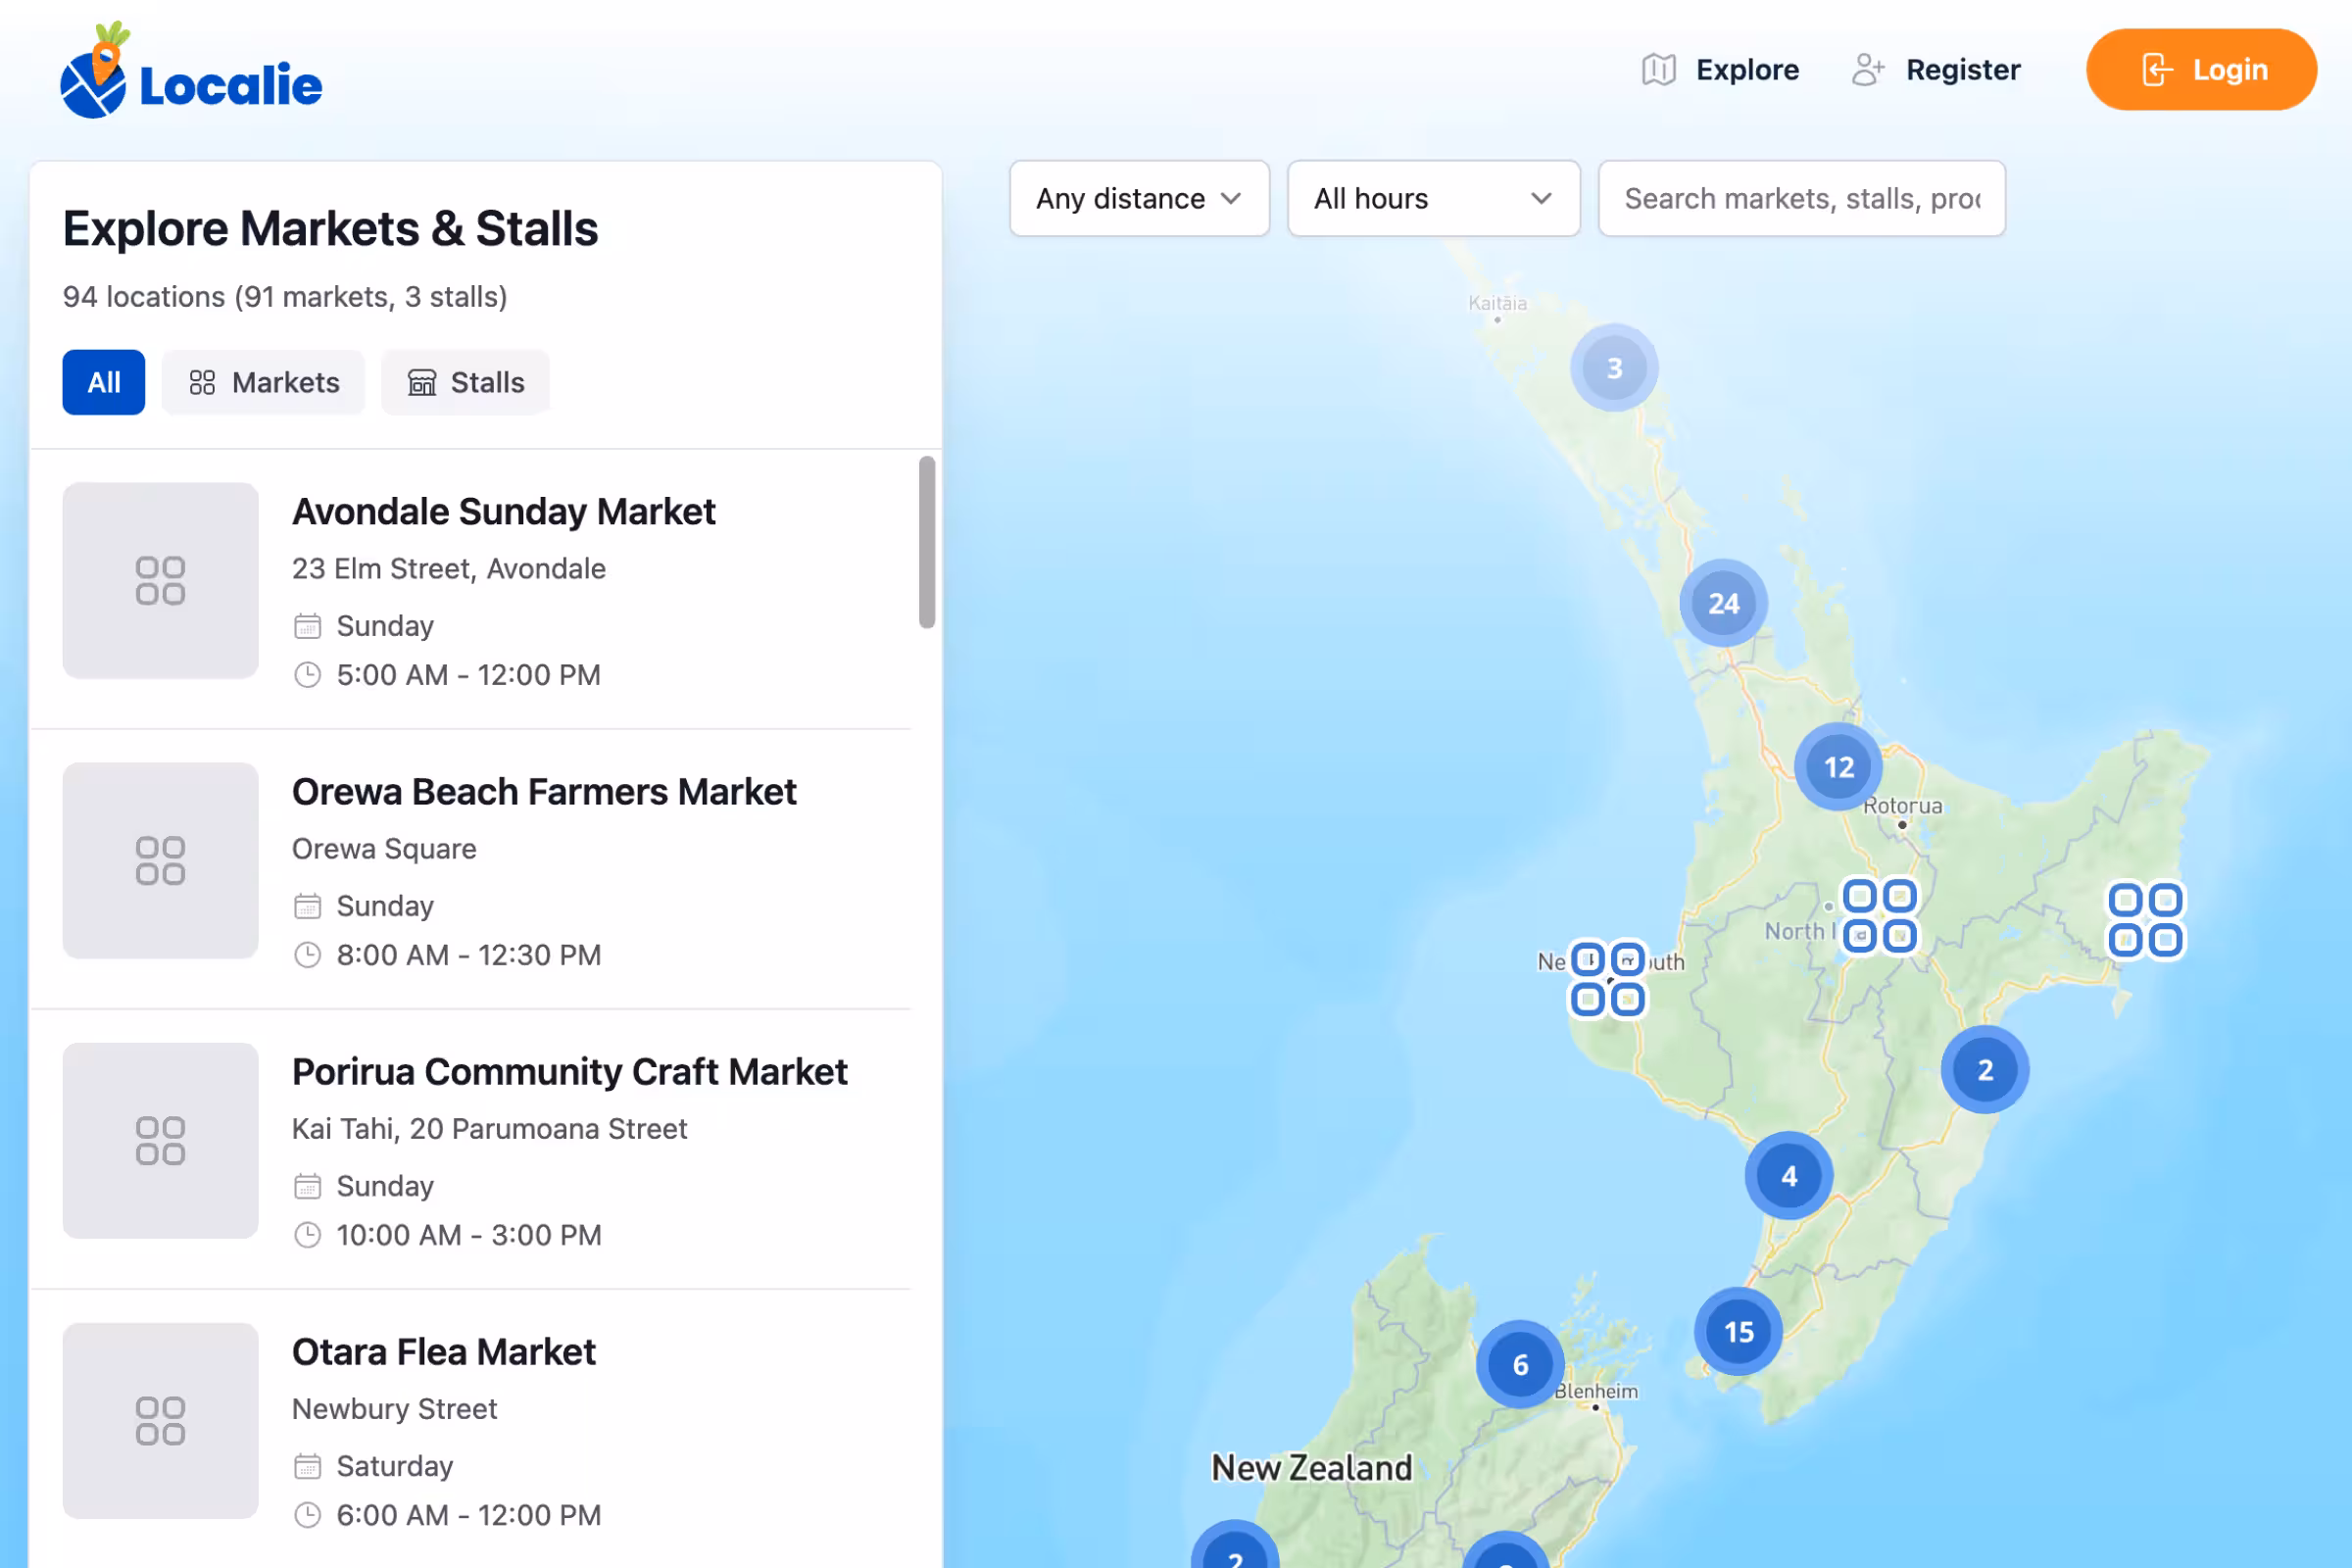
Task: Filter list by Stalls
Action: (466, 382)
